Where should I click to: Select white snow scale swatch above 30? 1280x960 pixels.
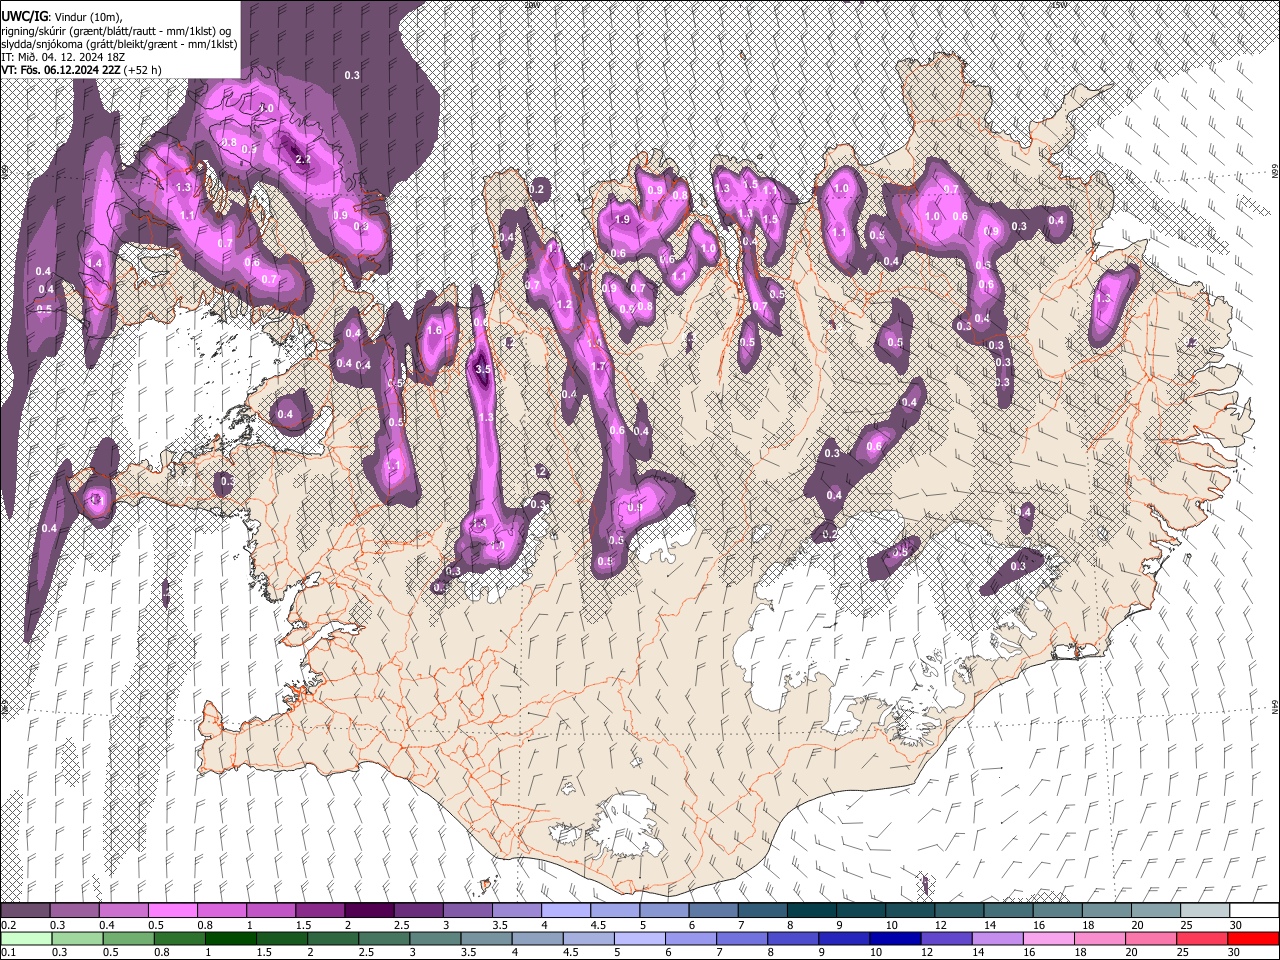coord(1254,911)
